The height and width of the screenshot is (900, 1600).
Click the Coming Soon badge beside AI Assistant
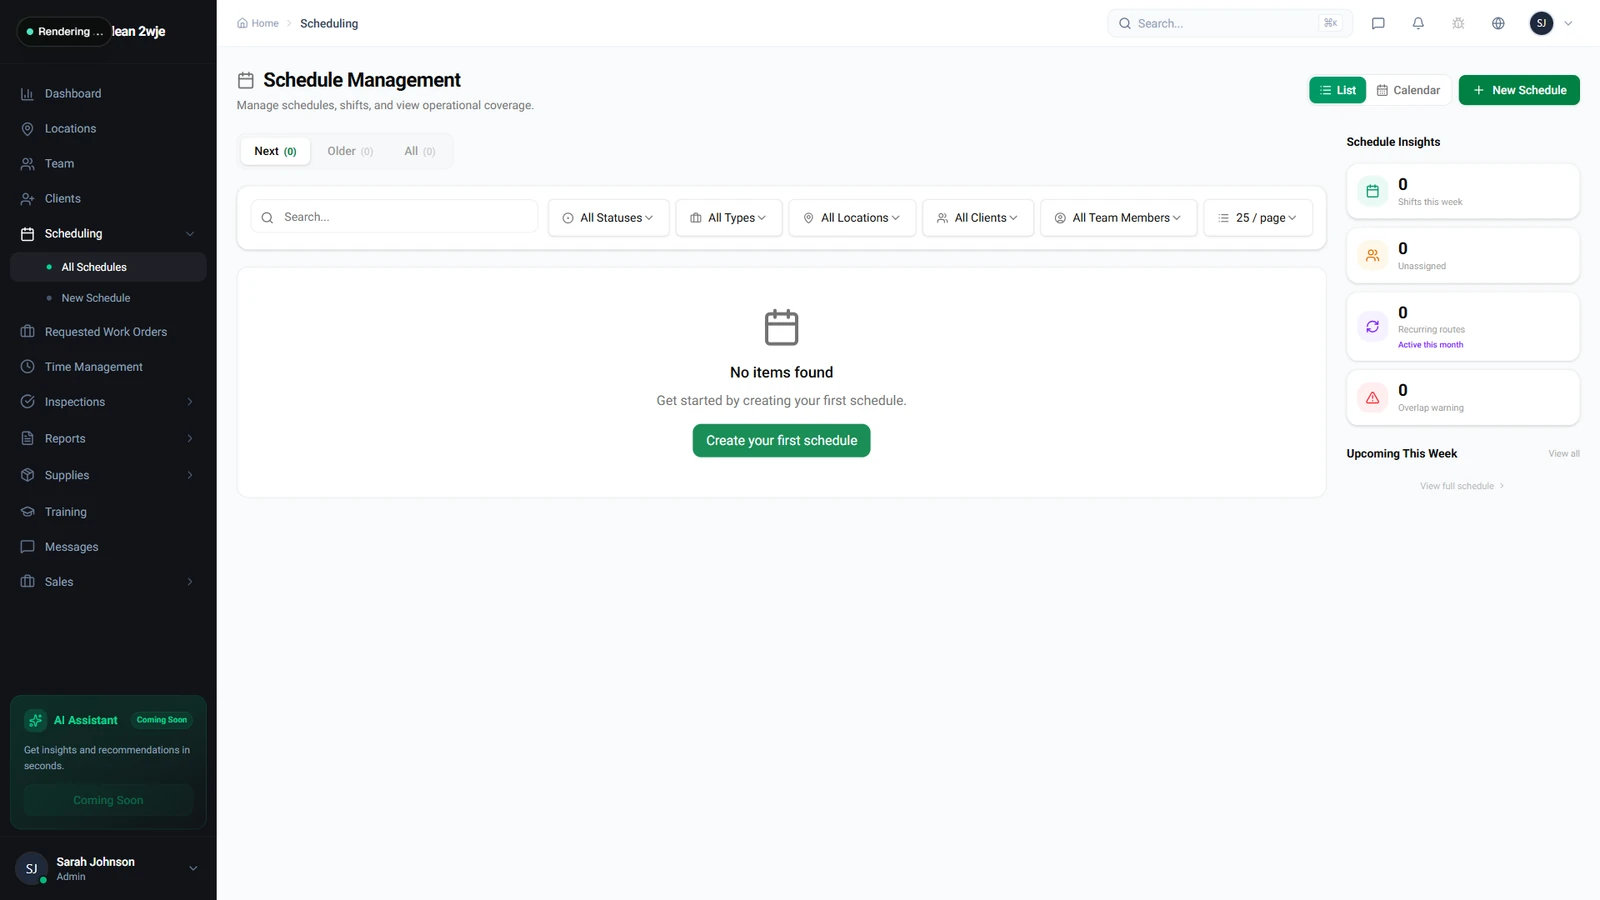pyautogui.click(x=162, y=720)
